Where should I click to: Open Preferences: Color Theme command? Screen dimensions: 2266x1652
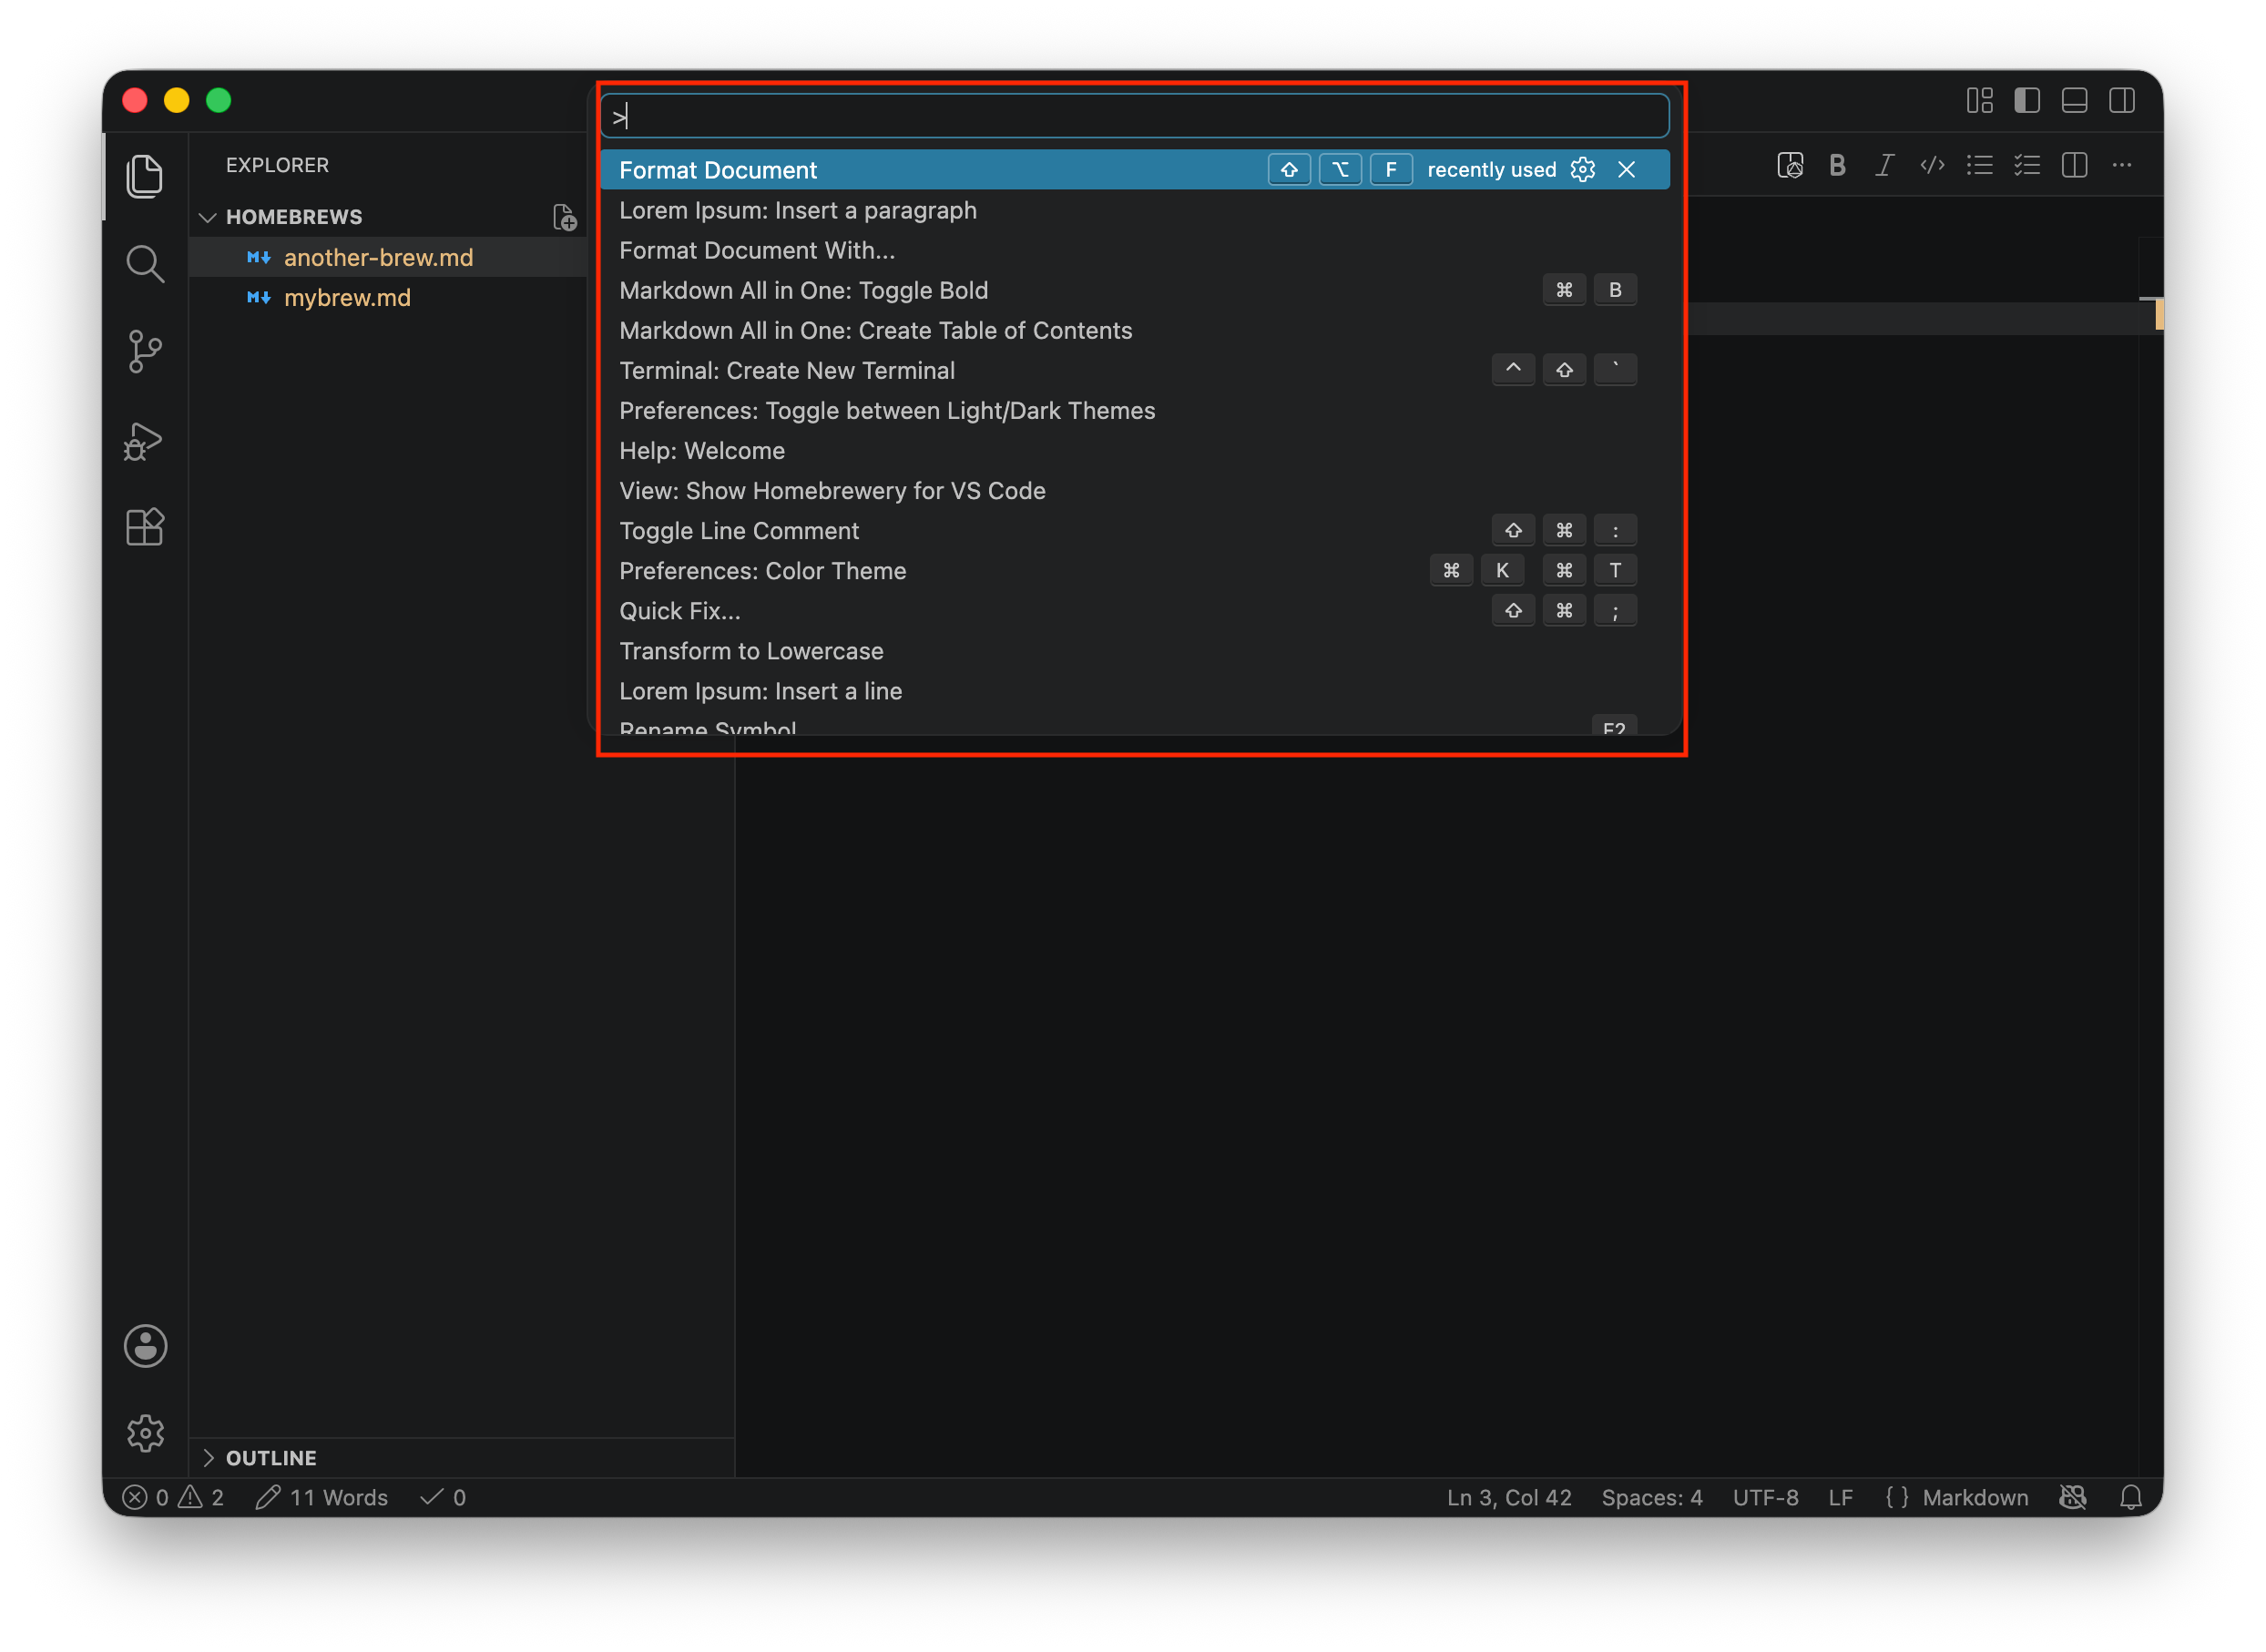[x=1135, y=571]
